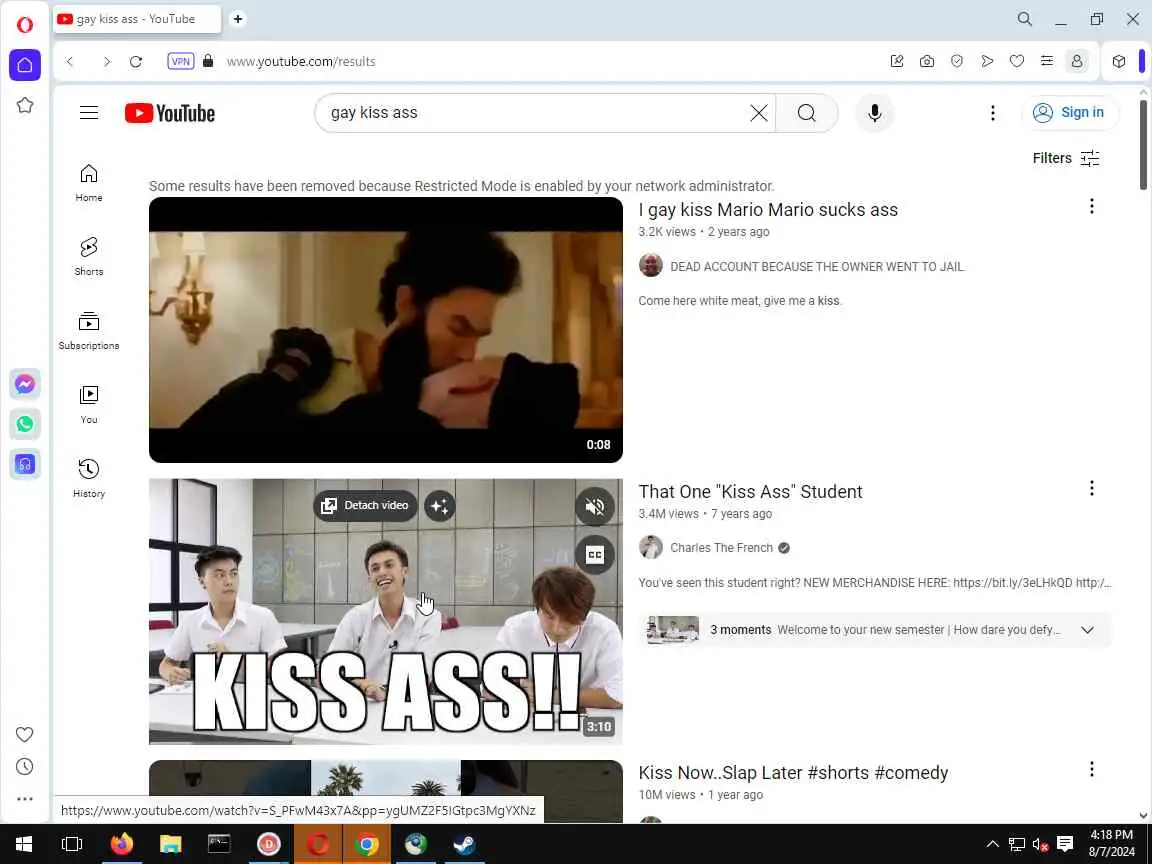Open the 0:08 Mario video thumbnail
The height and width of the screenshot is (864, 1152).
tap(386, 330)
